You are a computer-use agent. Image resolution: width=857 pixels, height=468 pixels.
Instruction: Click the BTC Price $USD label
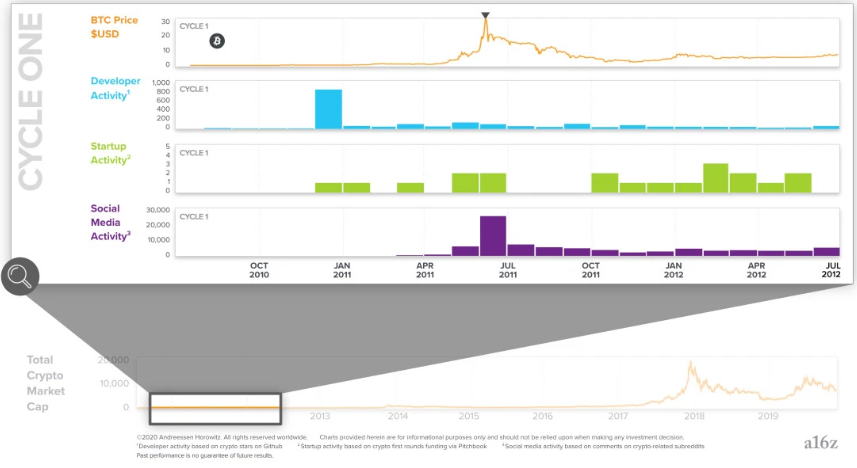tap(114, 26)
